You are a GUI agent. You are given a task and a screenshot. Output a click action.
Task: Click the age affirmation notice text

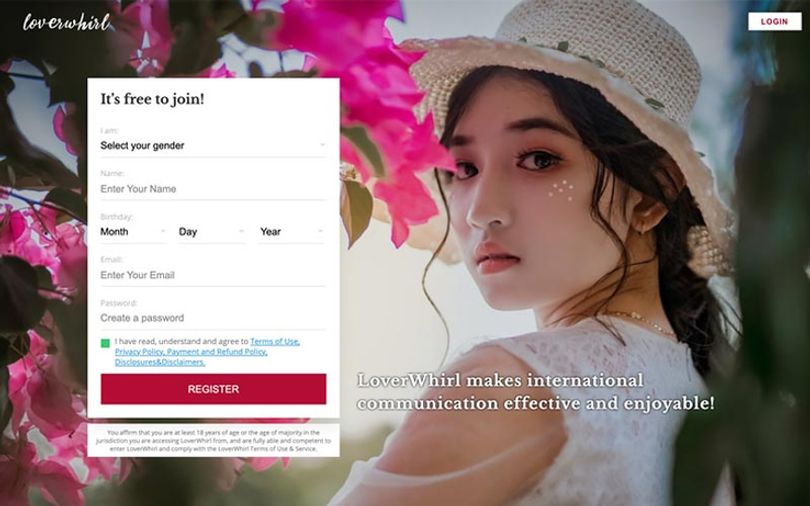pyautogui.click(x=213, y=440)
